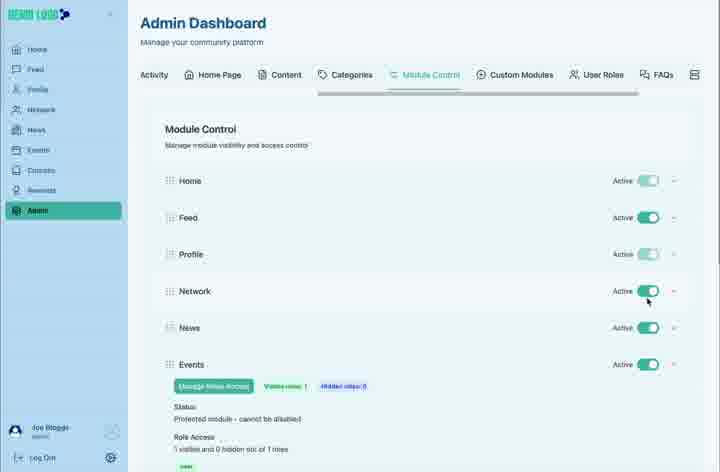Grab the Feed module drag handle
The width and height of the screenshot is (720, 472).
170,218
